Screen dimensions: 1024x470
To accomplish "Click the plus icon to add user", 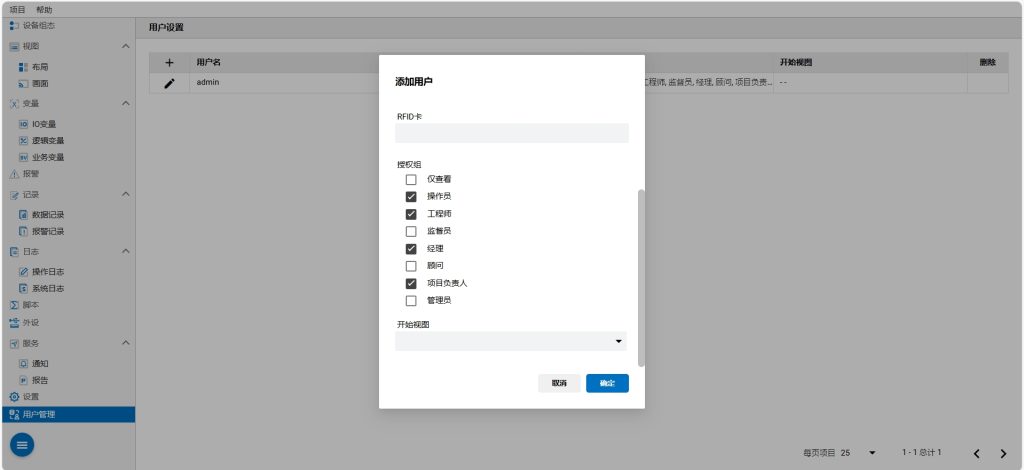I will tap(169, 63).
